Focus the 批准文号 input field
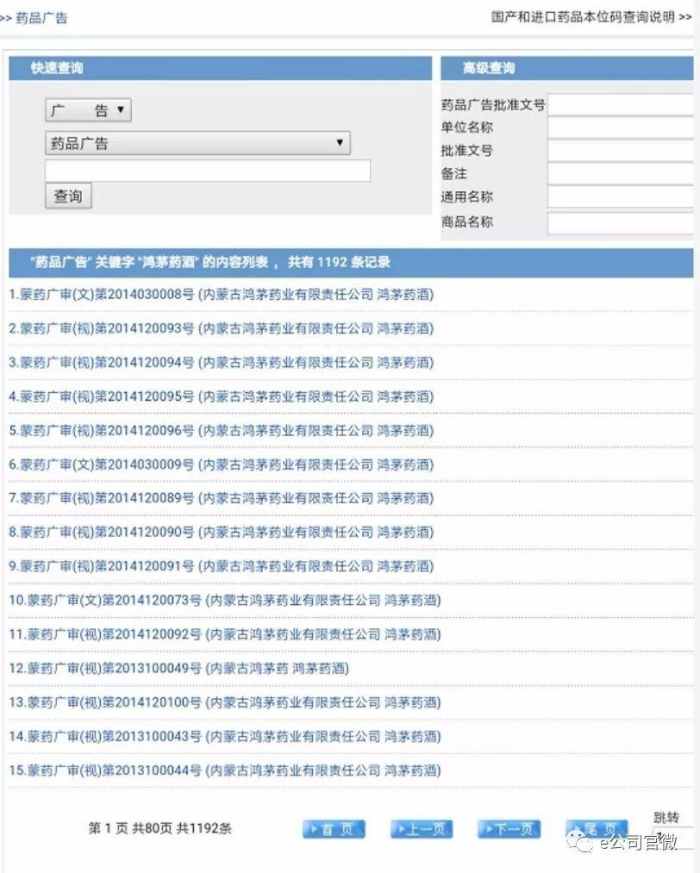This screenshot has width=700, height=873. click(x=620, y=151)
